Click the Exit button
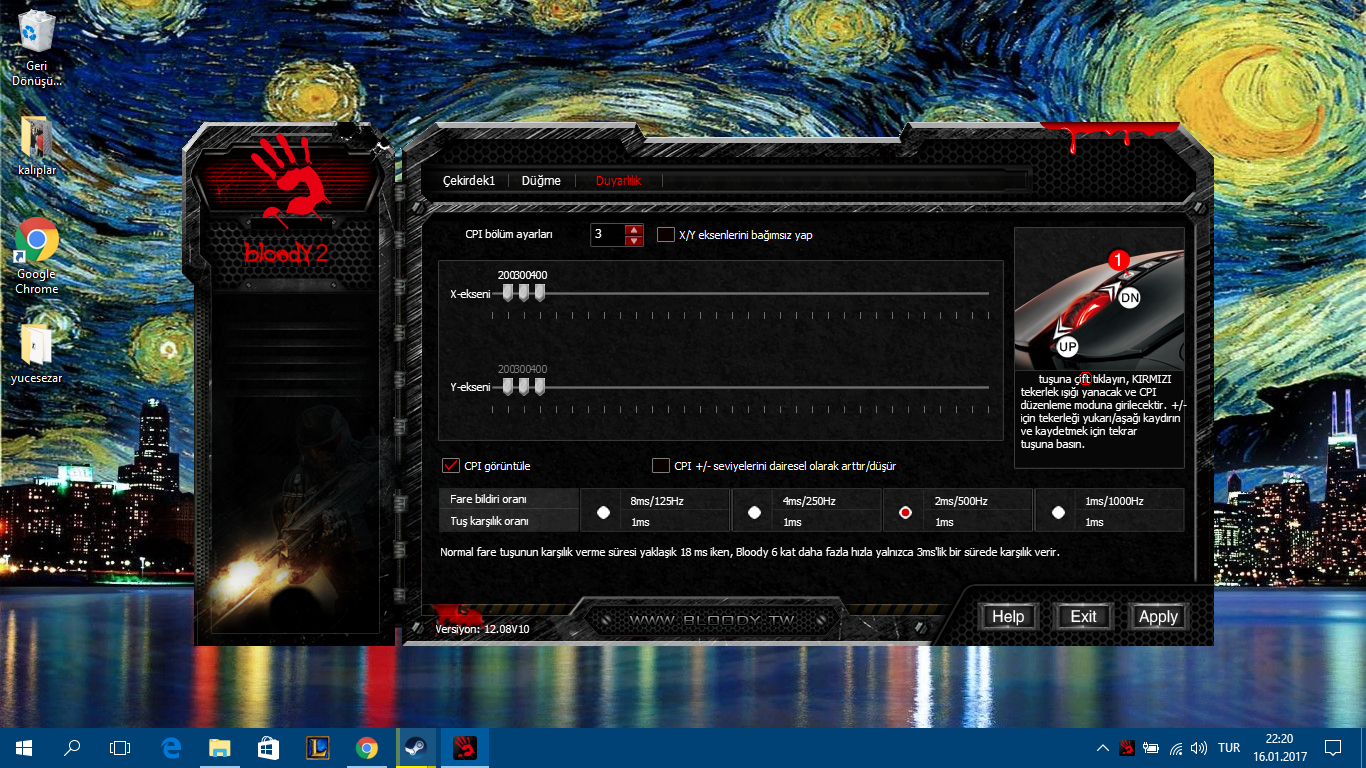Viewport: 1366px width, 768px height. 1083,617
